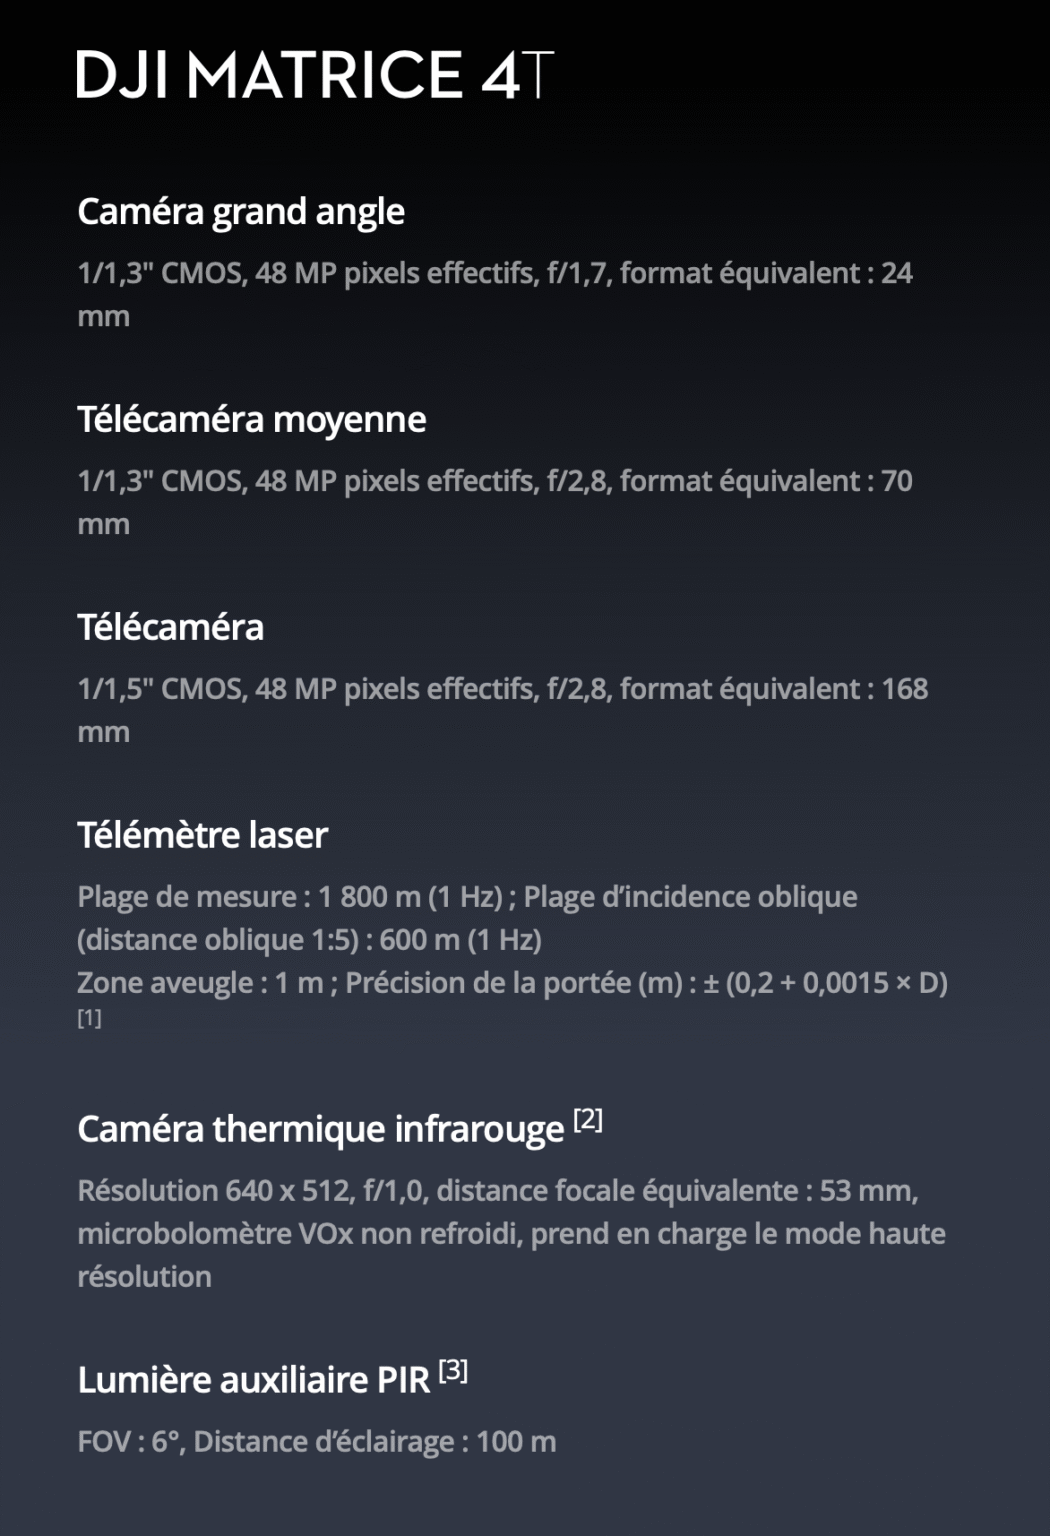This screenshot has height=1536, width=1050.
Task: Select the Caméra grand angle heading
Action: pyautogui.click(x=241, y=212)
